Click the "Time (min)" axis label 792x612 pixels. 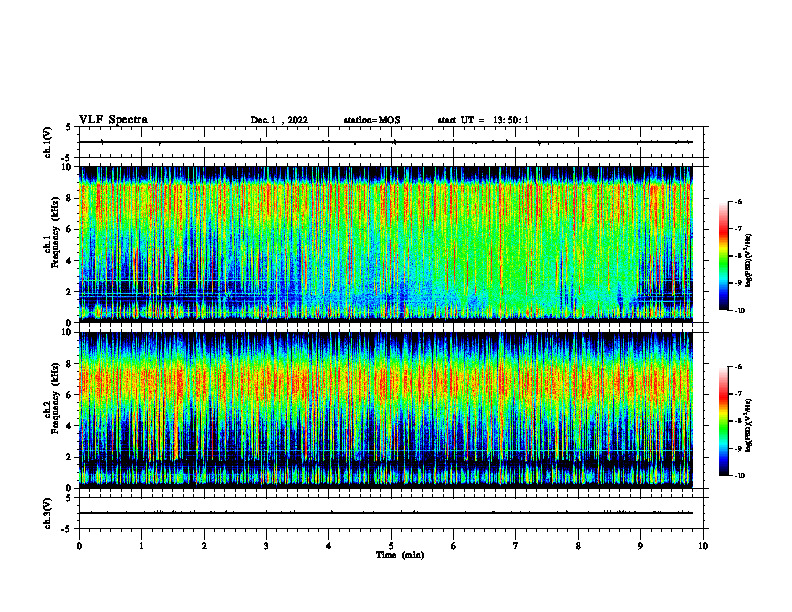pos(400,555)
